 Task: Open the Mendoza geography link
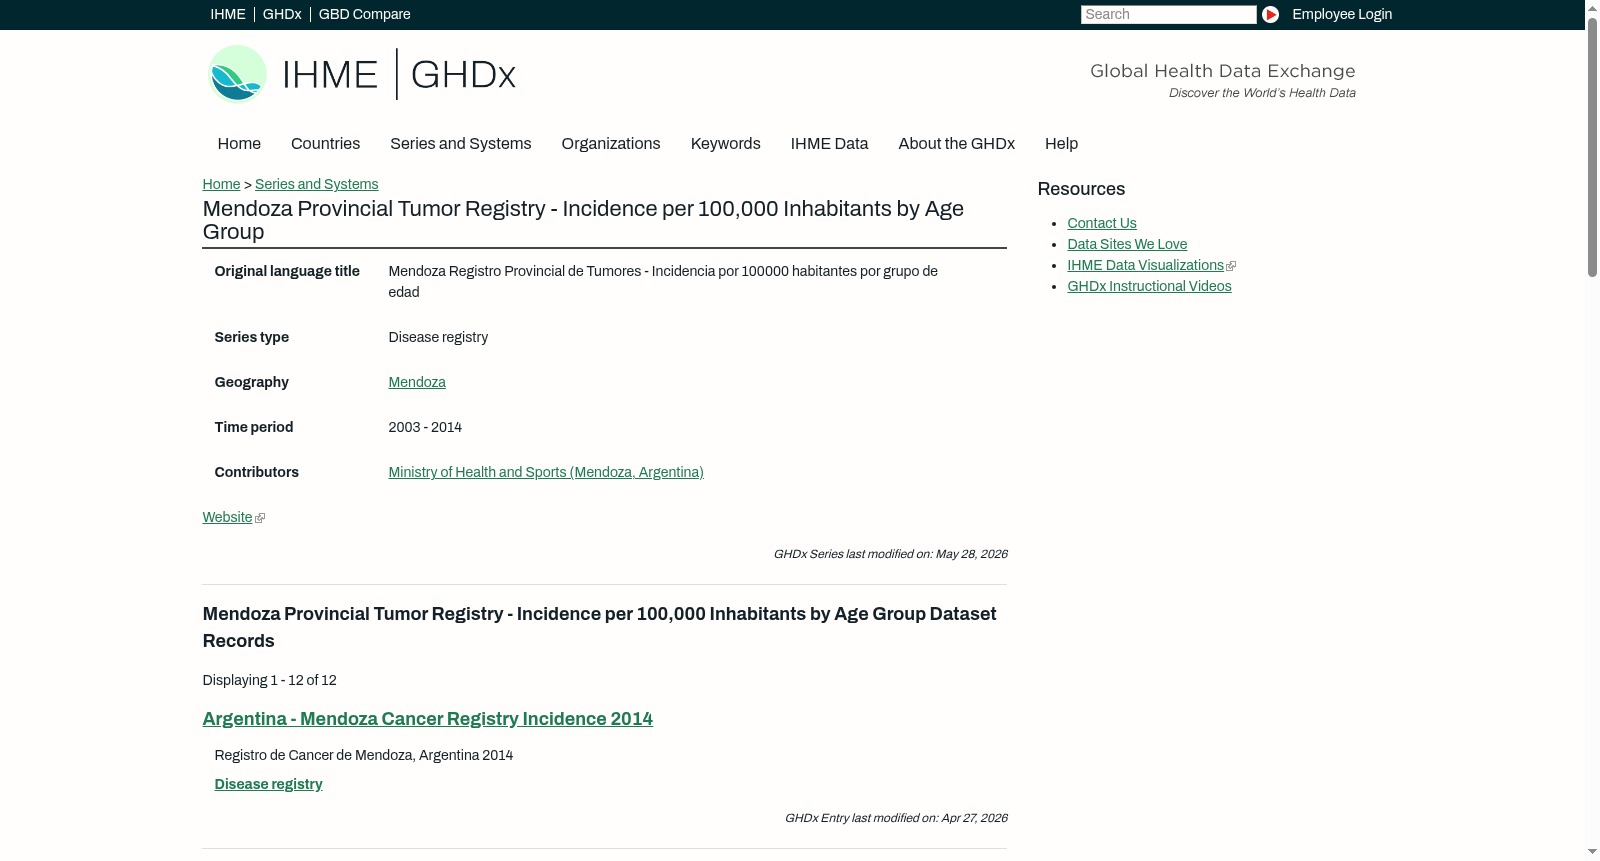click(x=417, y=382)
